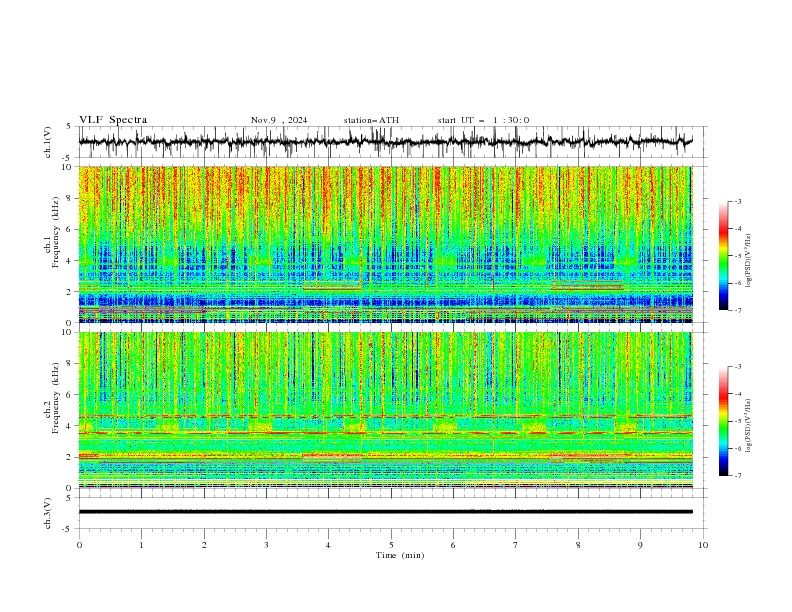Click the '-7' label on upper color bar

pos(737,310)
